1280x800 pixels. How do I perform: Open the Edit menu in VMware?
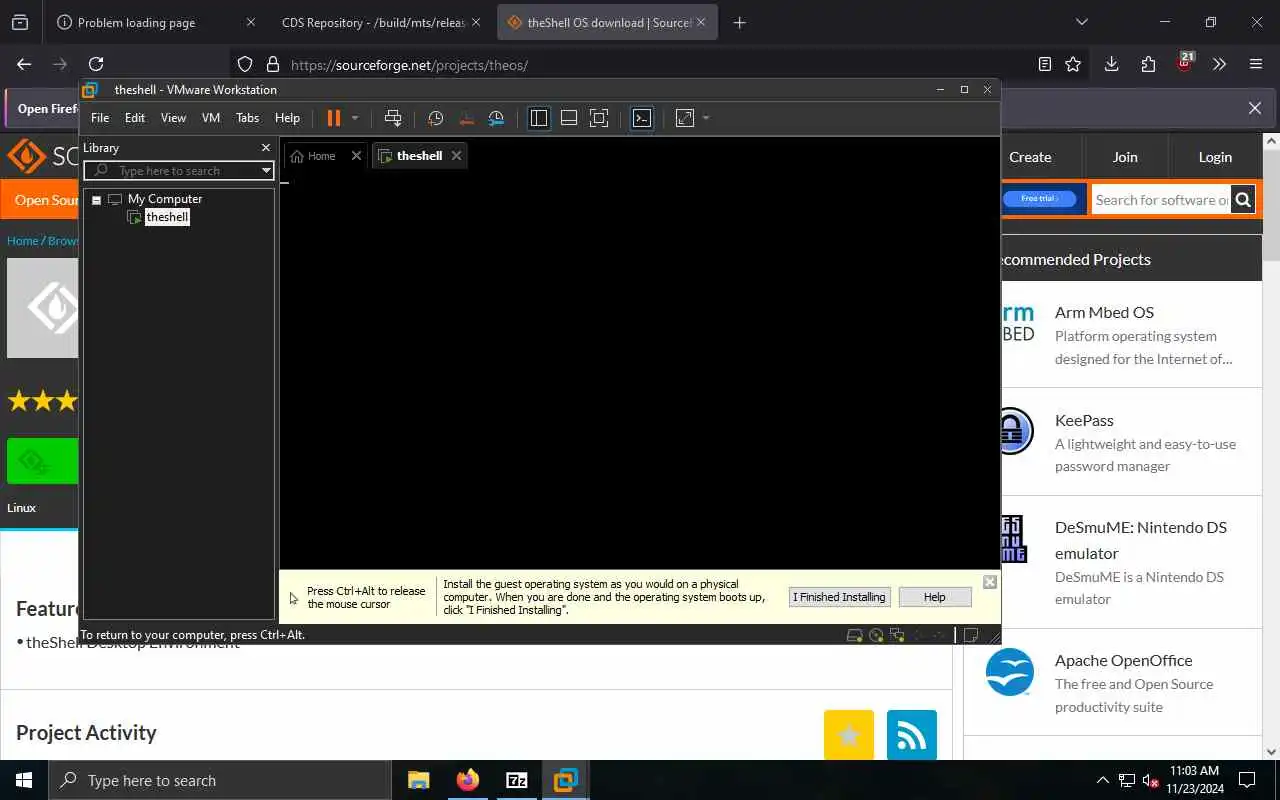(x=135, y=118)
